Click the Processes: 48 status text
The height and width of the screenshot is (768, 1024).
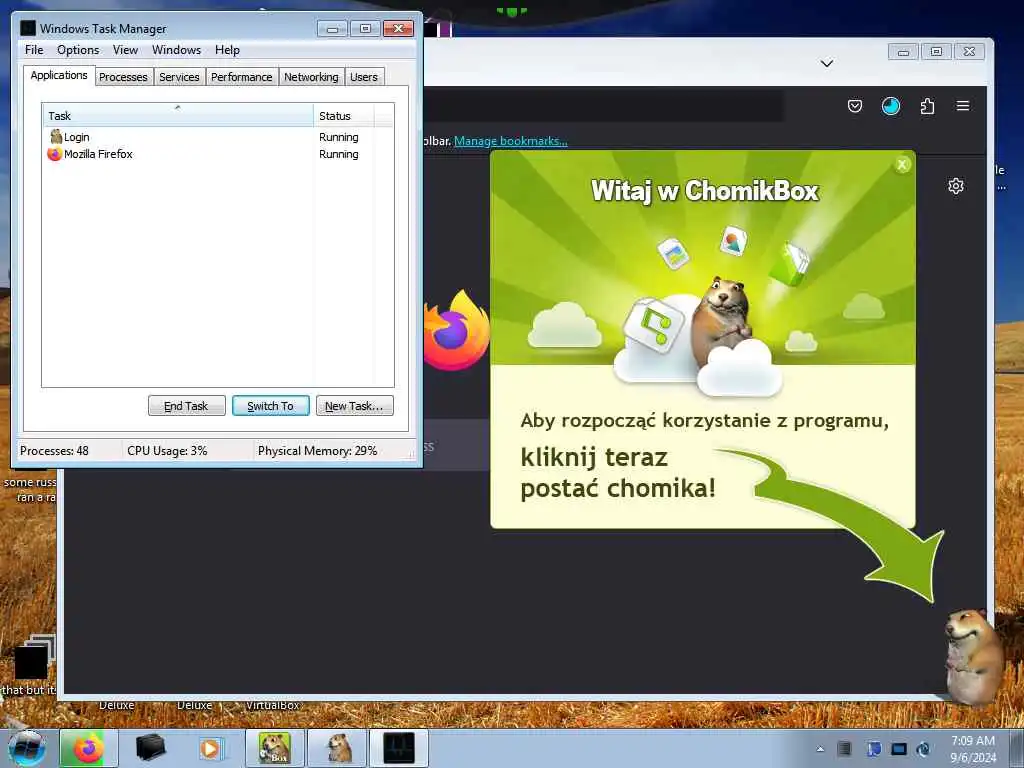[x=54, y=451]
